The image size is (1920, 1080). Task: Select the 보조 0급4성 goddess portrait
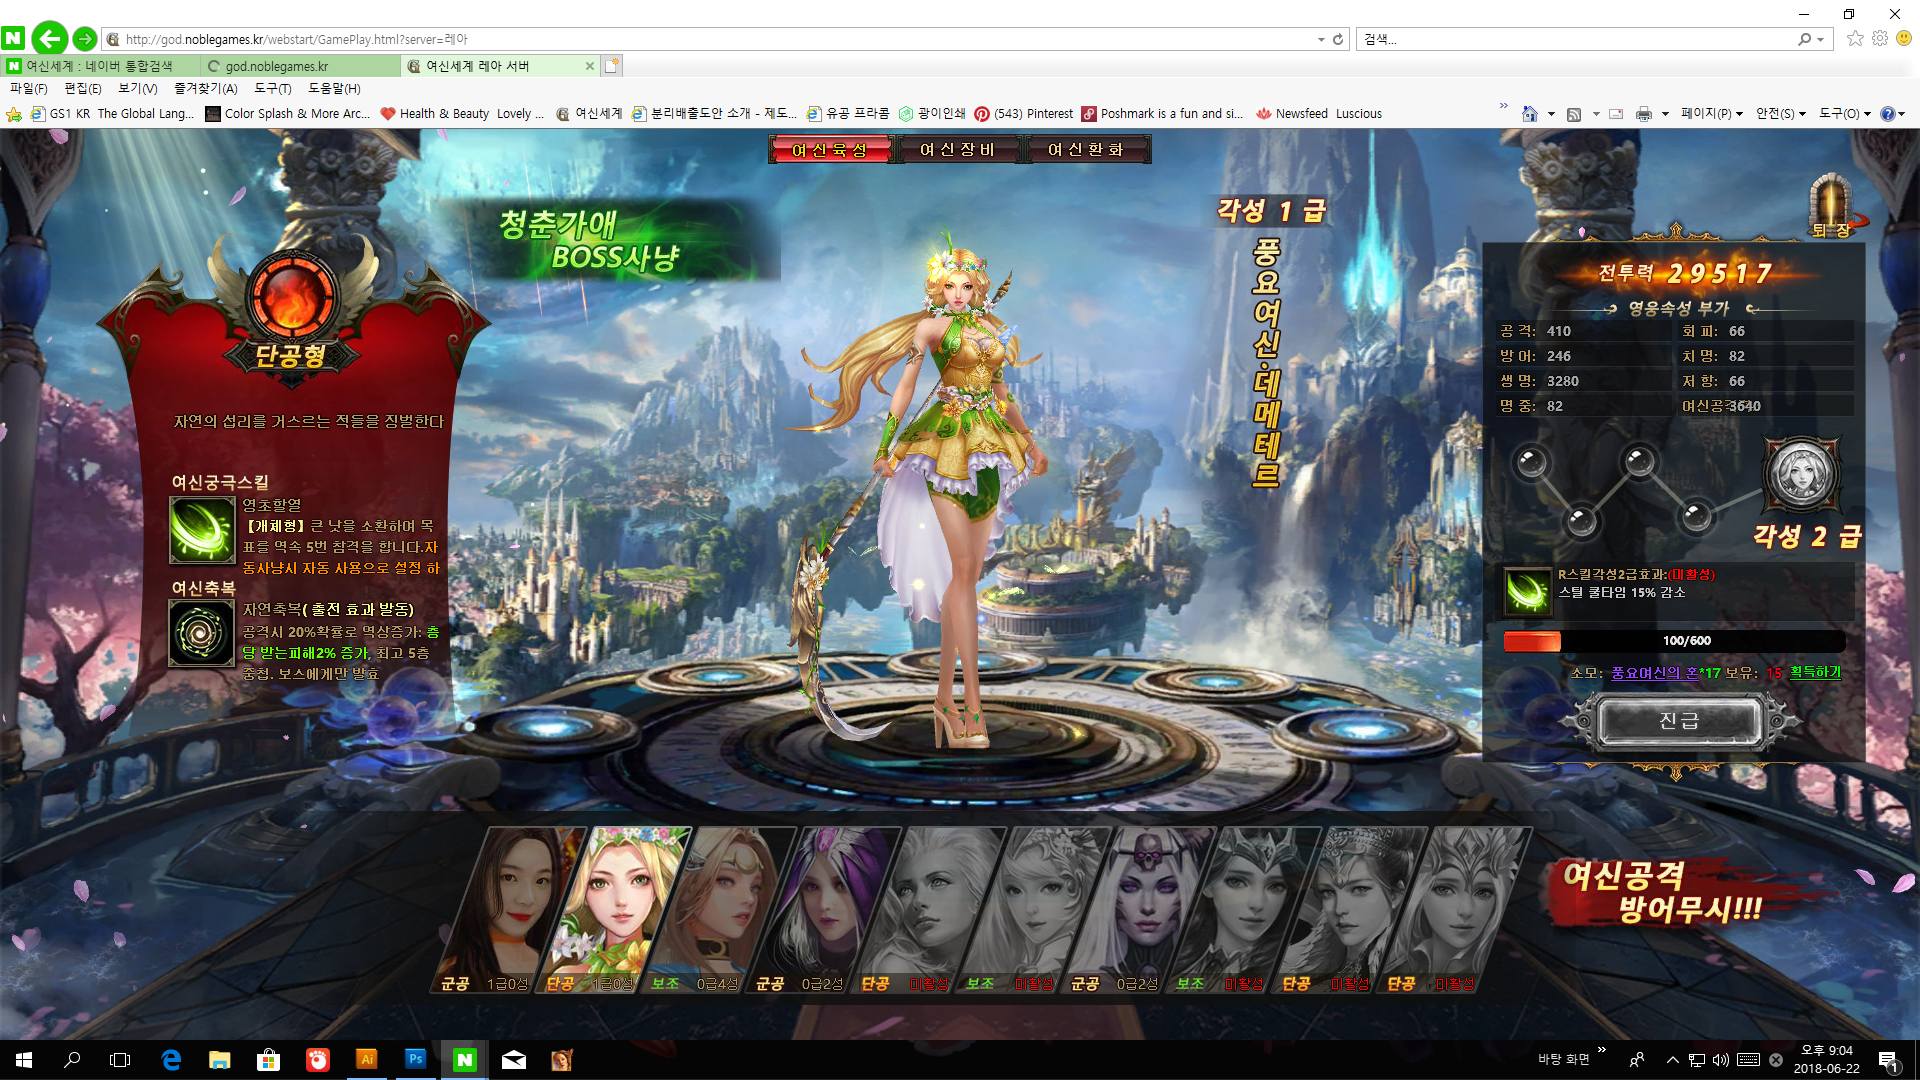click(720, 910)
